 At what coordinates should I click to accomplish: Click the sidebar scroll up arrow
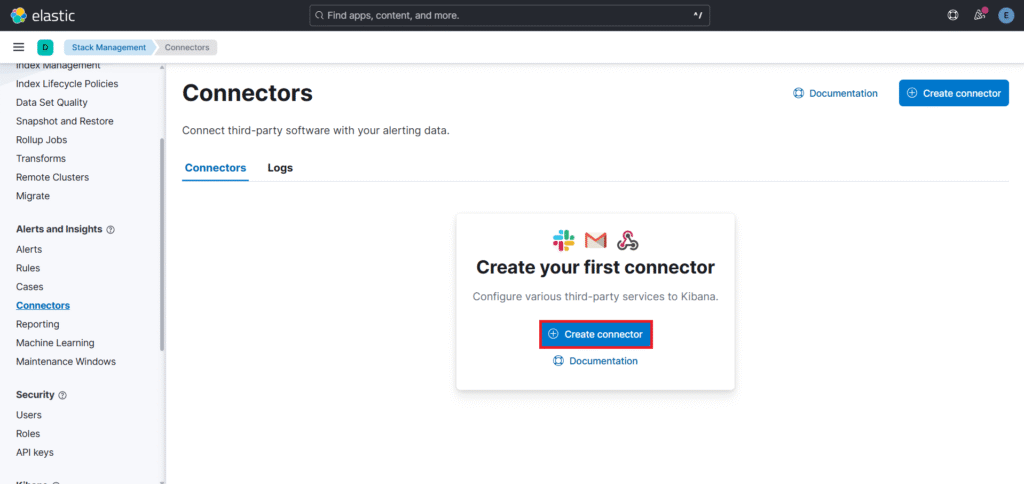click(x=162, y=67)
